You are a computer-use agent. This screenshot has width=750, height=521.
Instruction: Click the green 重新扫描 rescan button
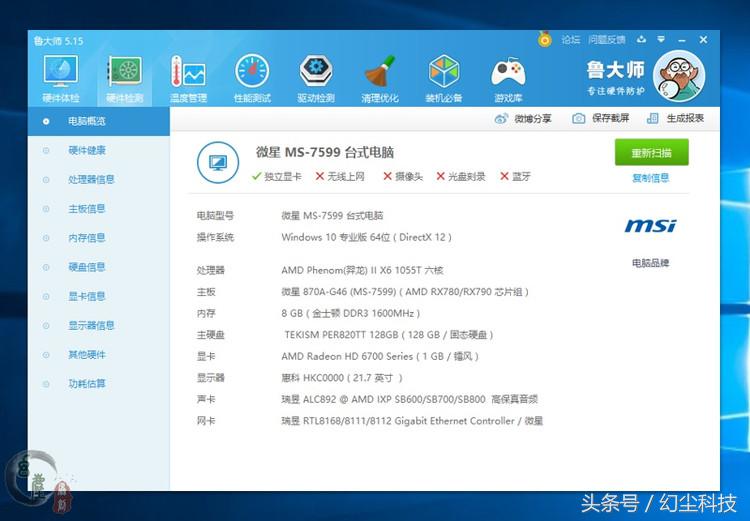click(651, 153)
